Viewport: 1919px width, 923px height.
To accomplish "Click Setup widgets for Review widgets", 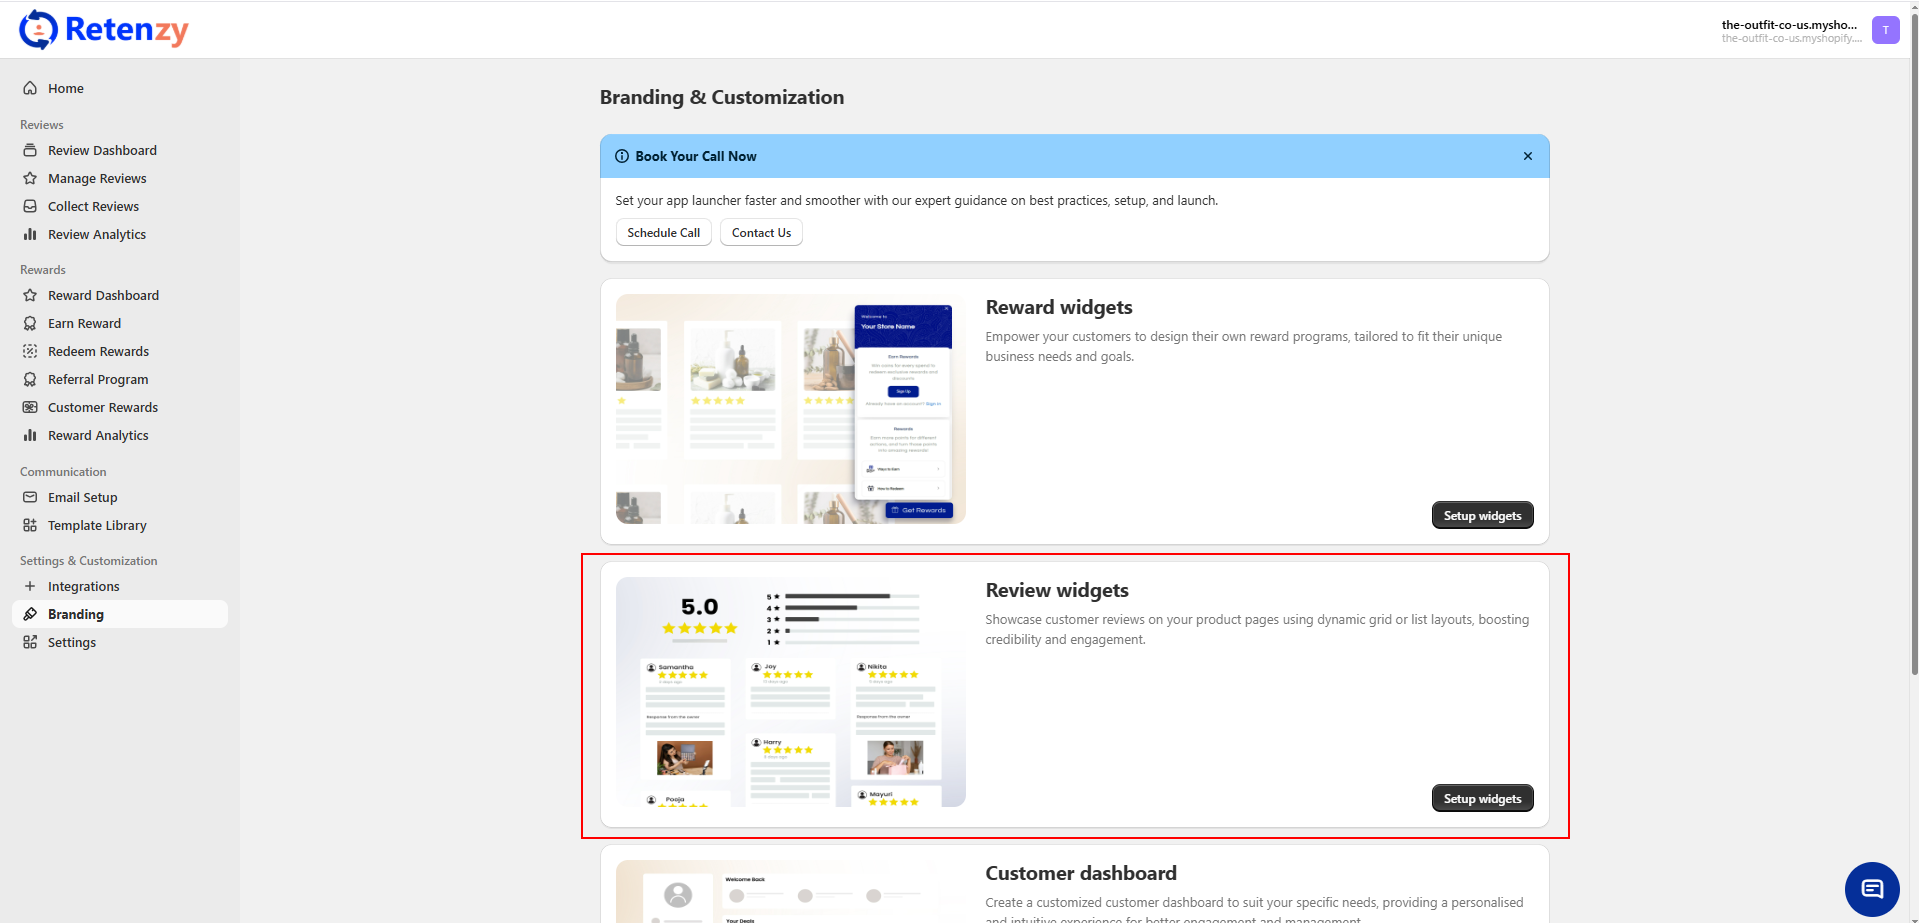I will (1482, 798).
